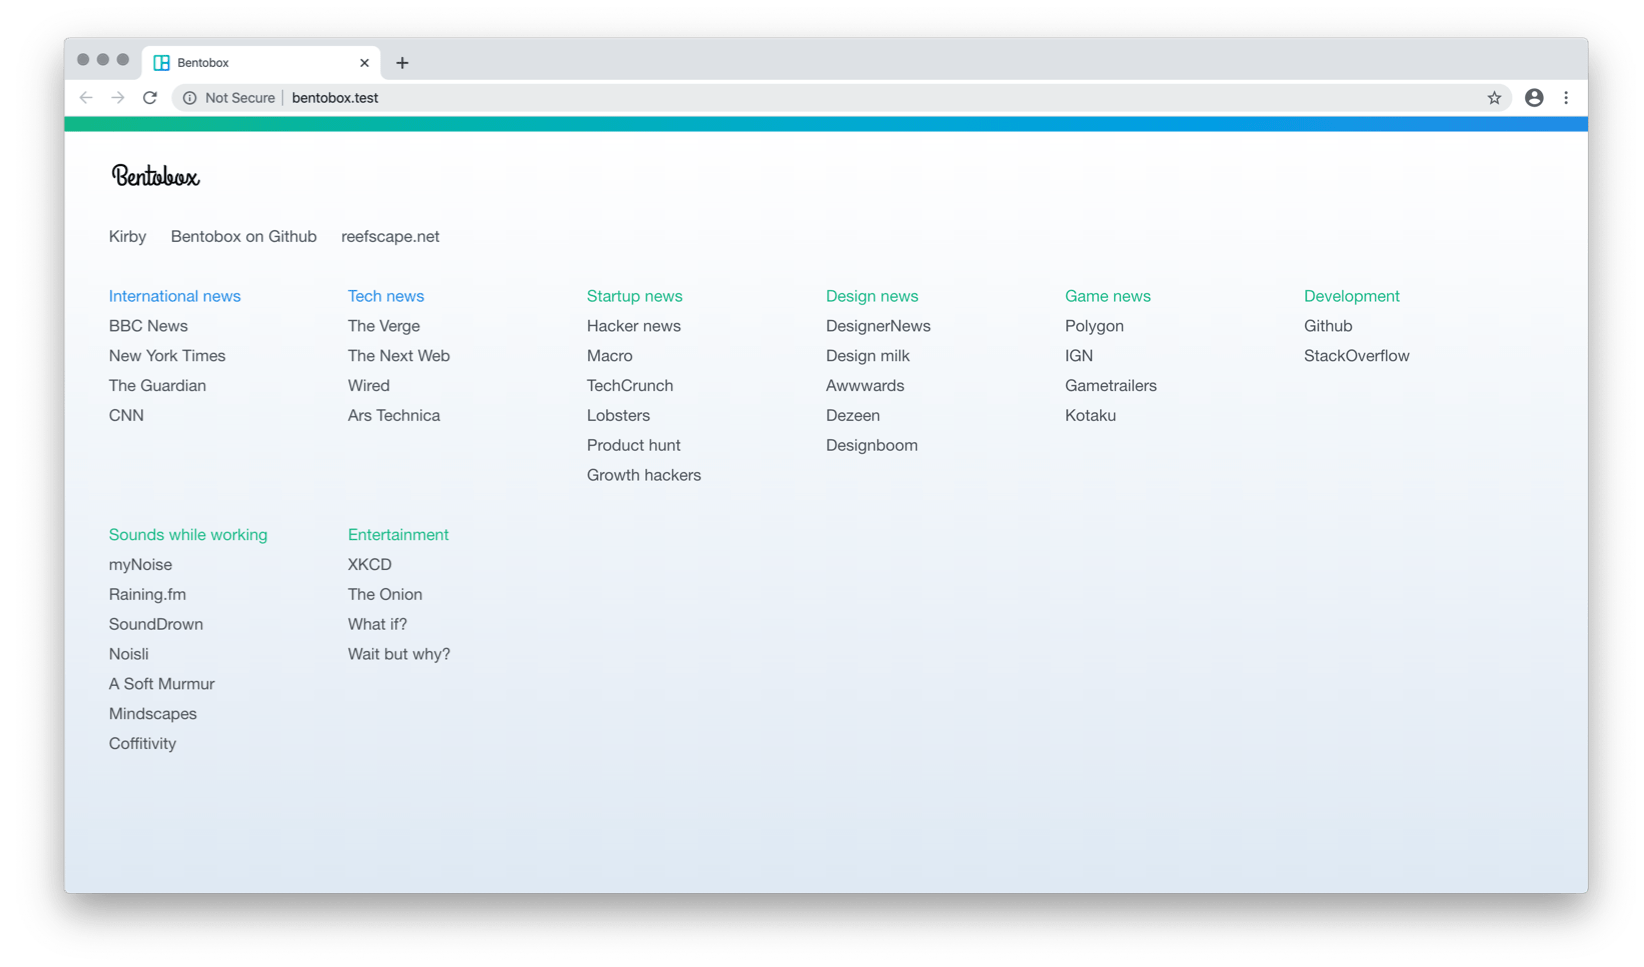Close the Bentobox tab
1644x967 pixels.
pyautogui.click(x=364, y=63)
